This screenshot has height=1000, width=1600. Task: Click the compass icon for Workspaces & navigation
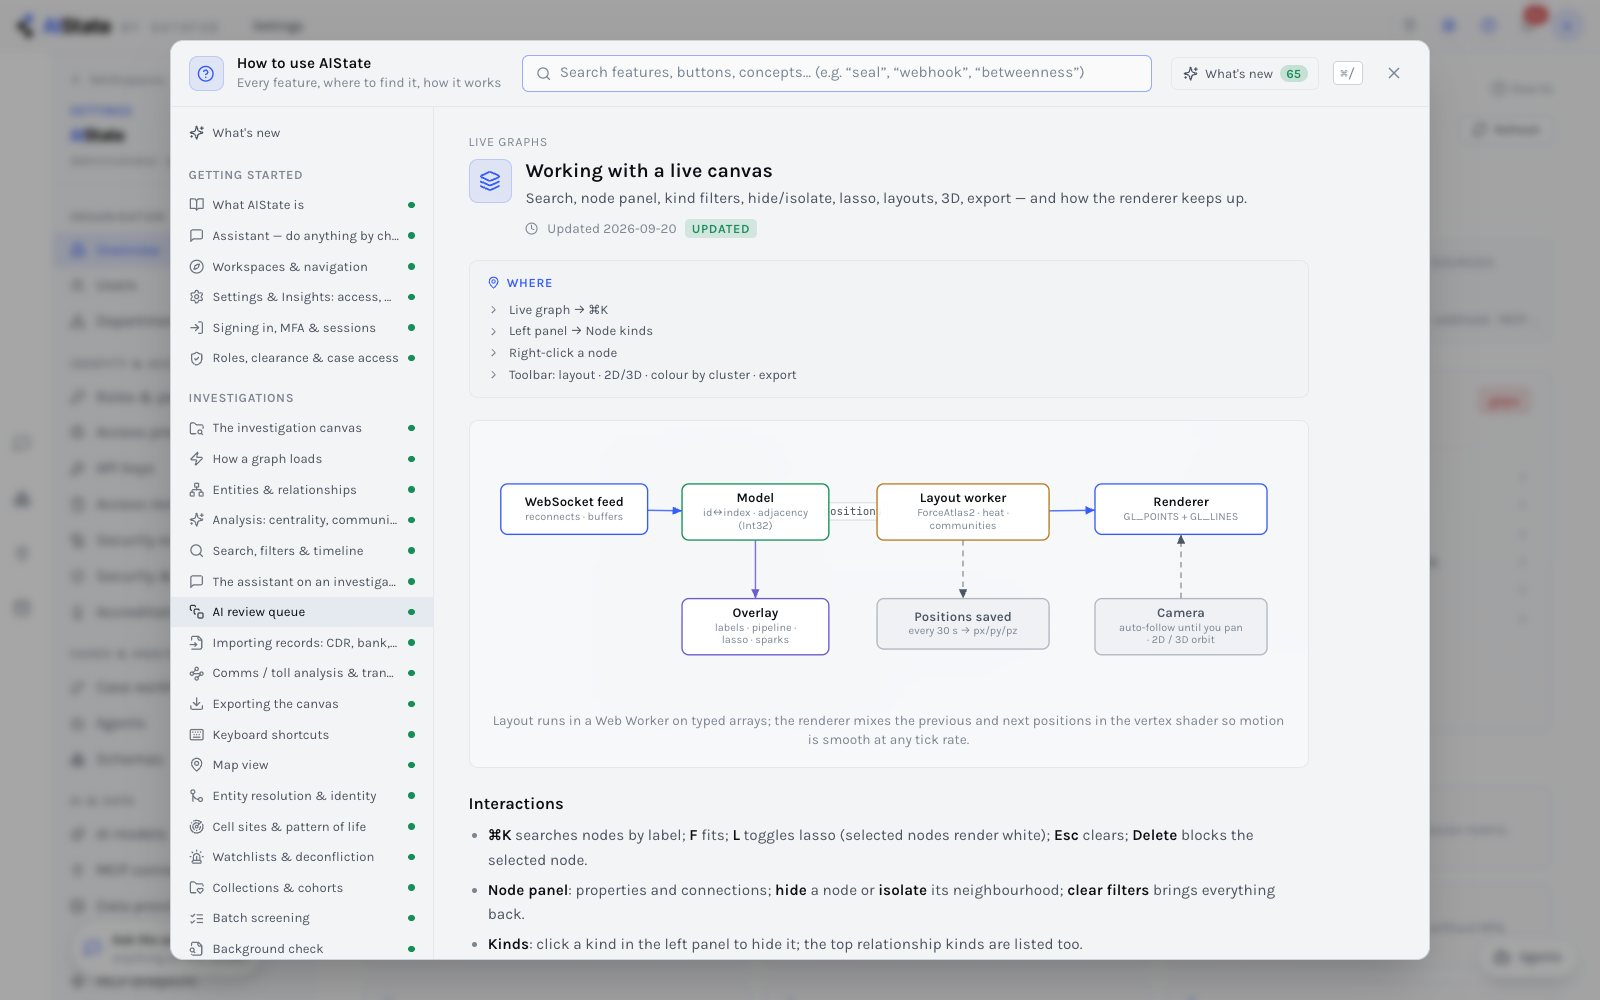[x=197, y=267]
